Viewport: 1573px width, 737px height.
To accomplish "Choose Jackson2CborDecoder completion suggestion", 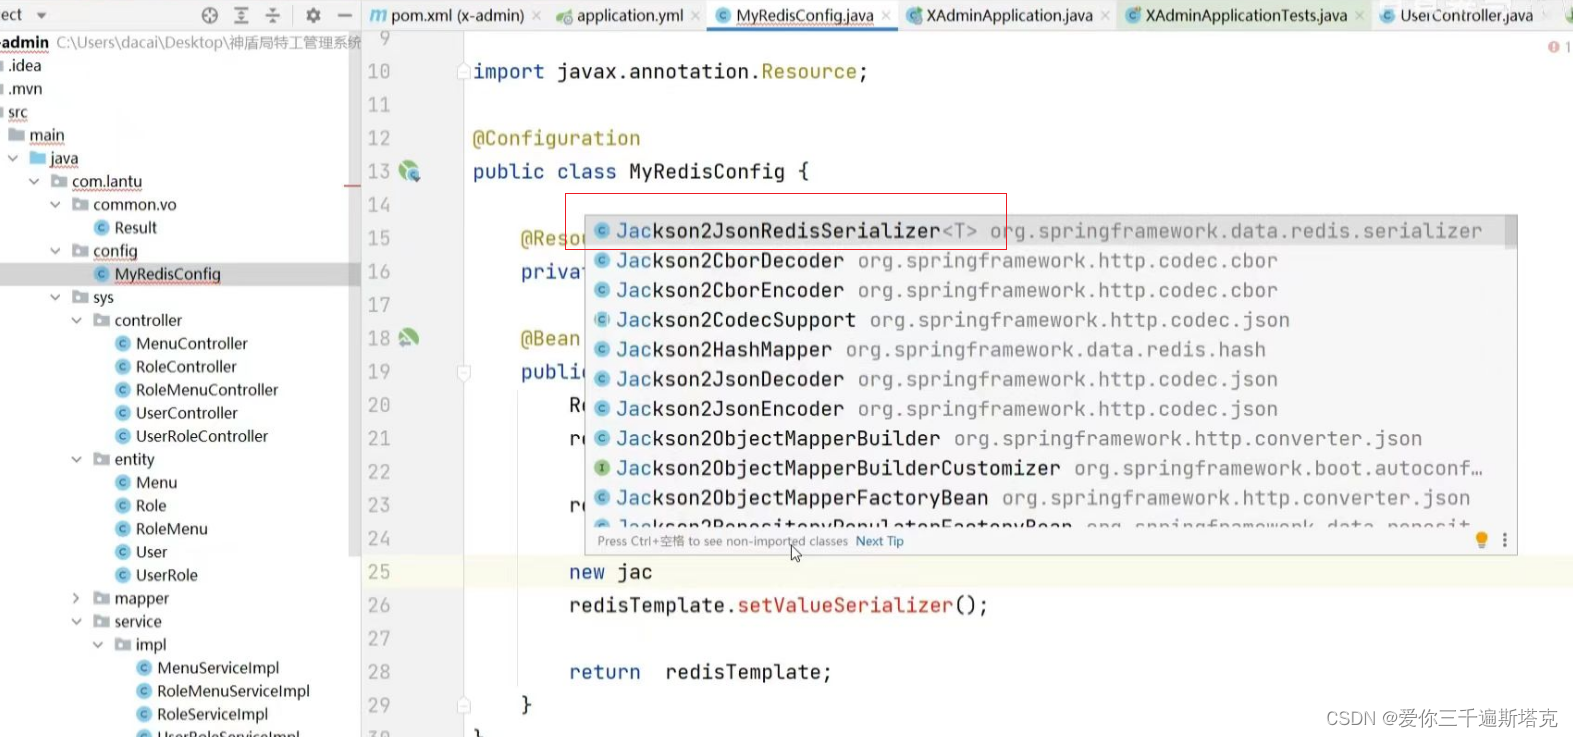I will (x=1045, y=261).
